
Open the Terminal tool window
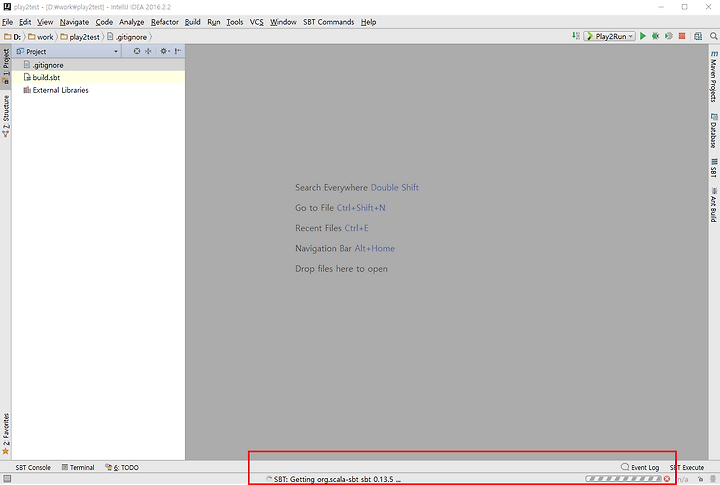[x=78, y=468]
